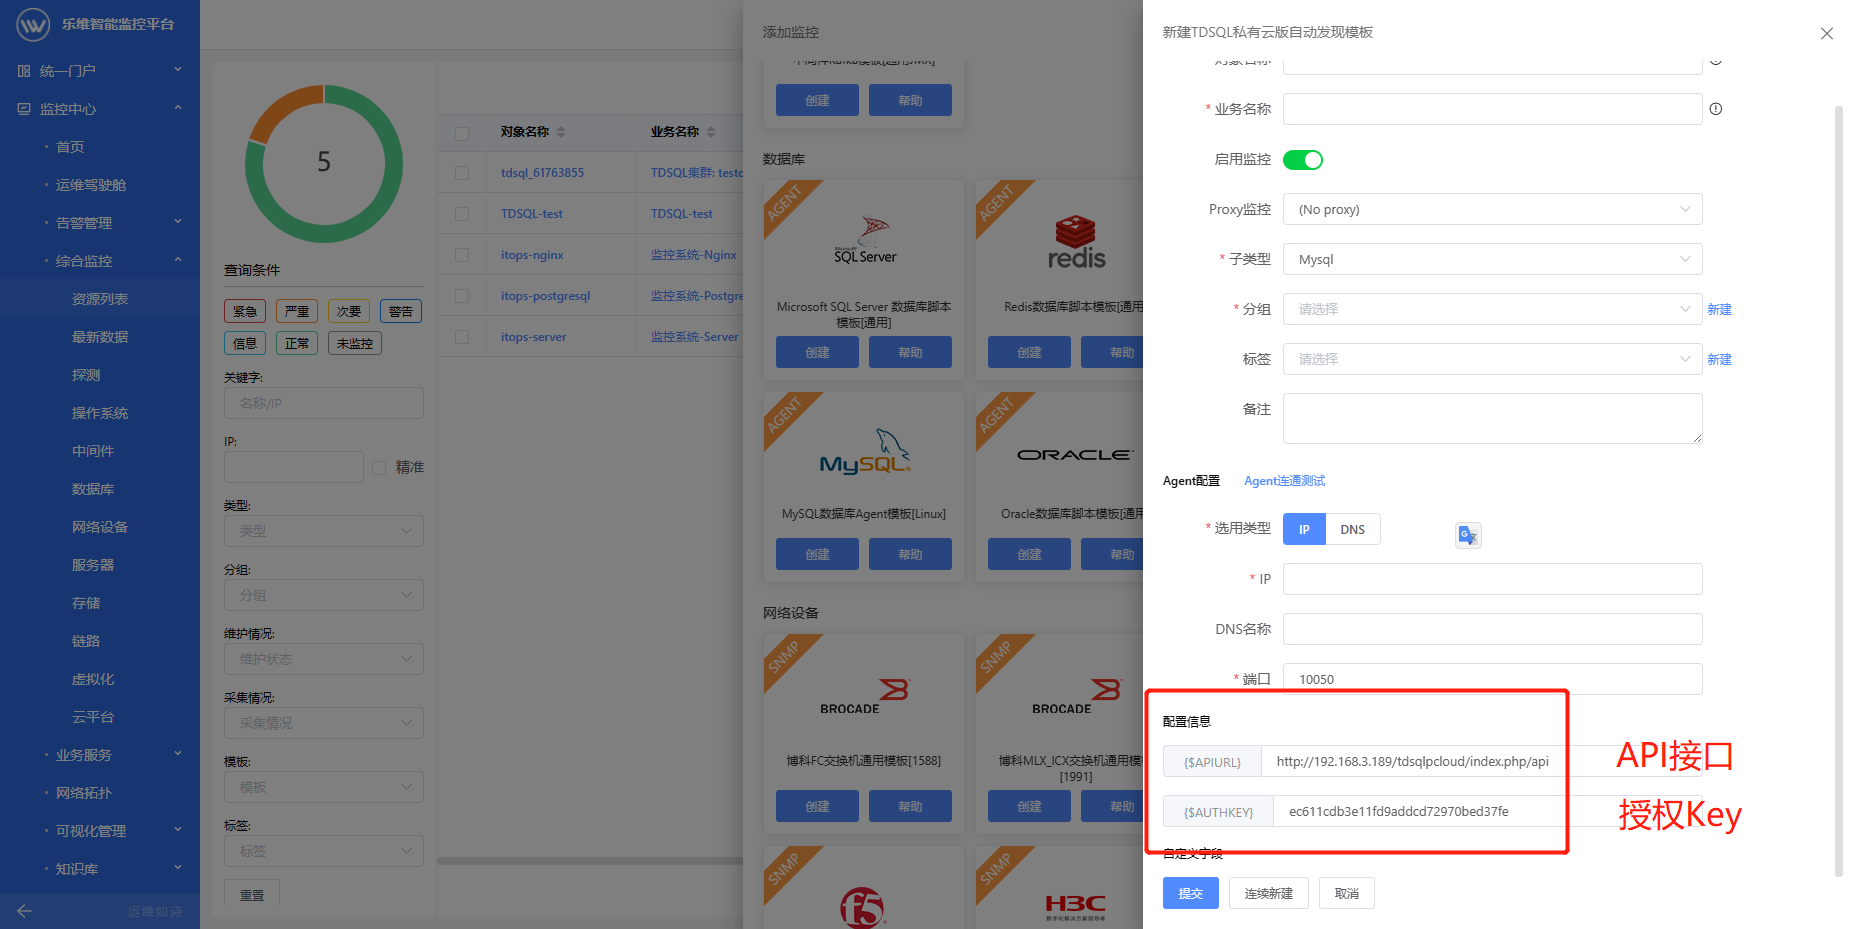The image size is (1863, 929).
Task: Open the 分组 filter dropdown in query conditions
Action: click(324, 595)
